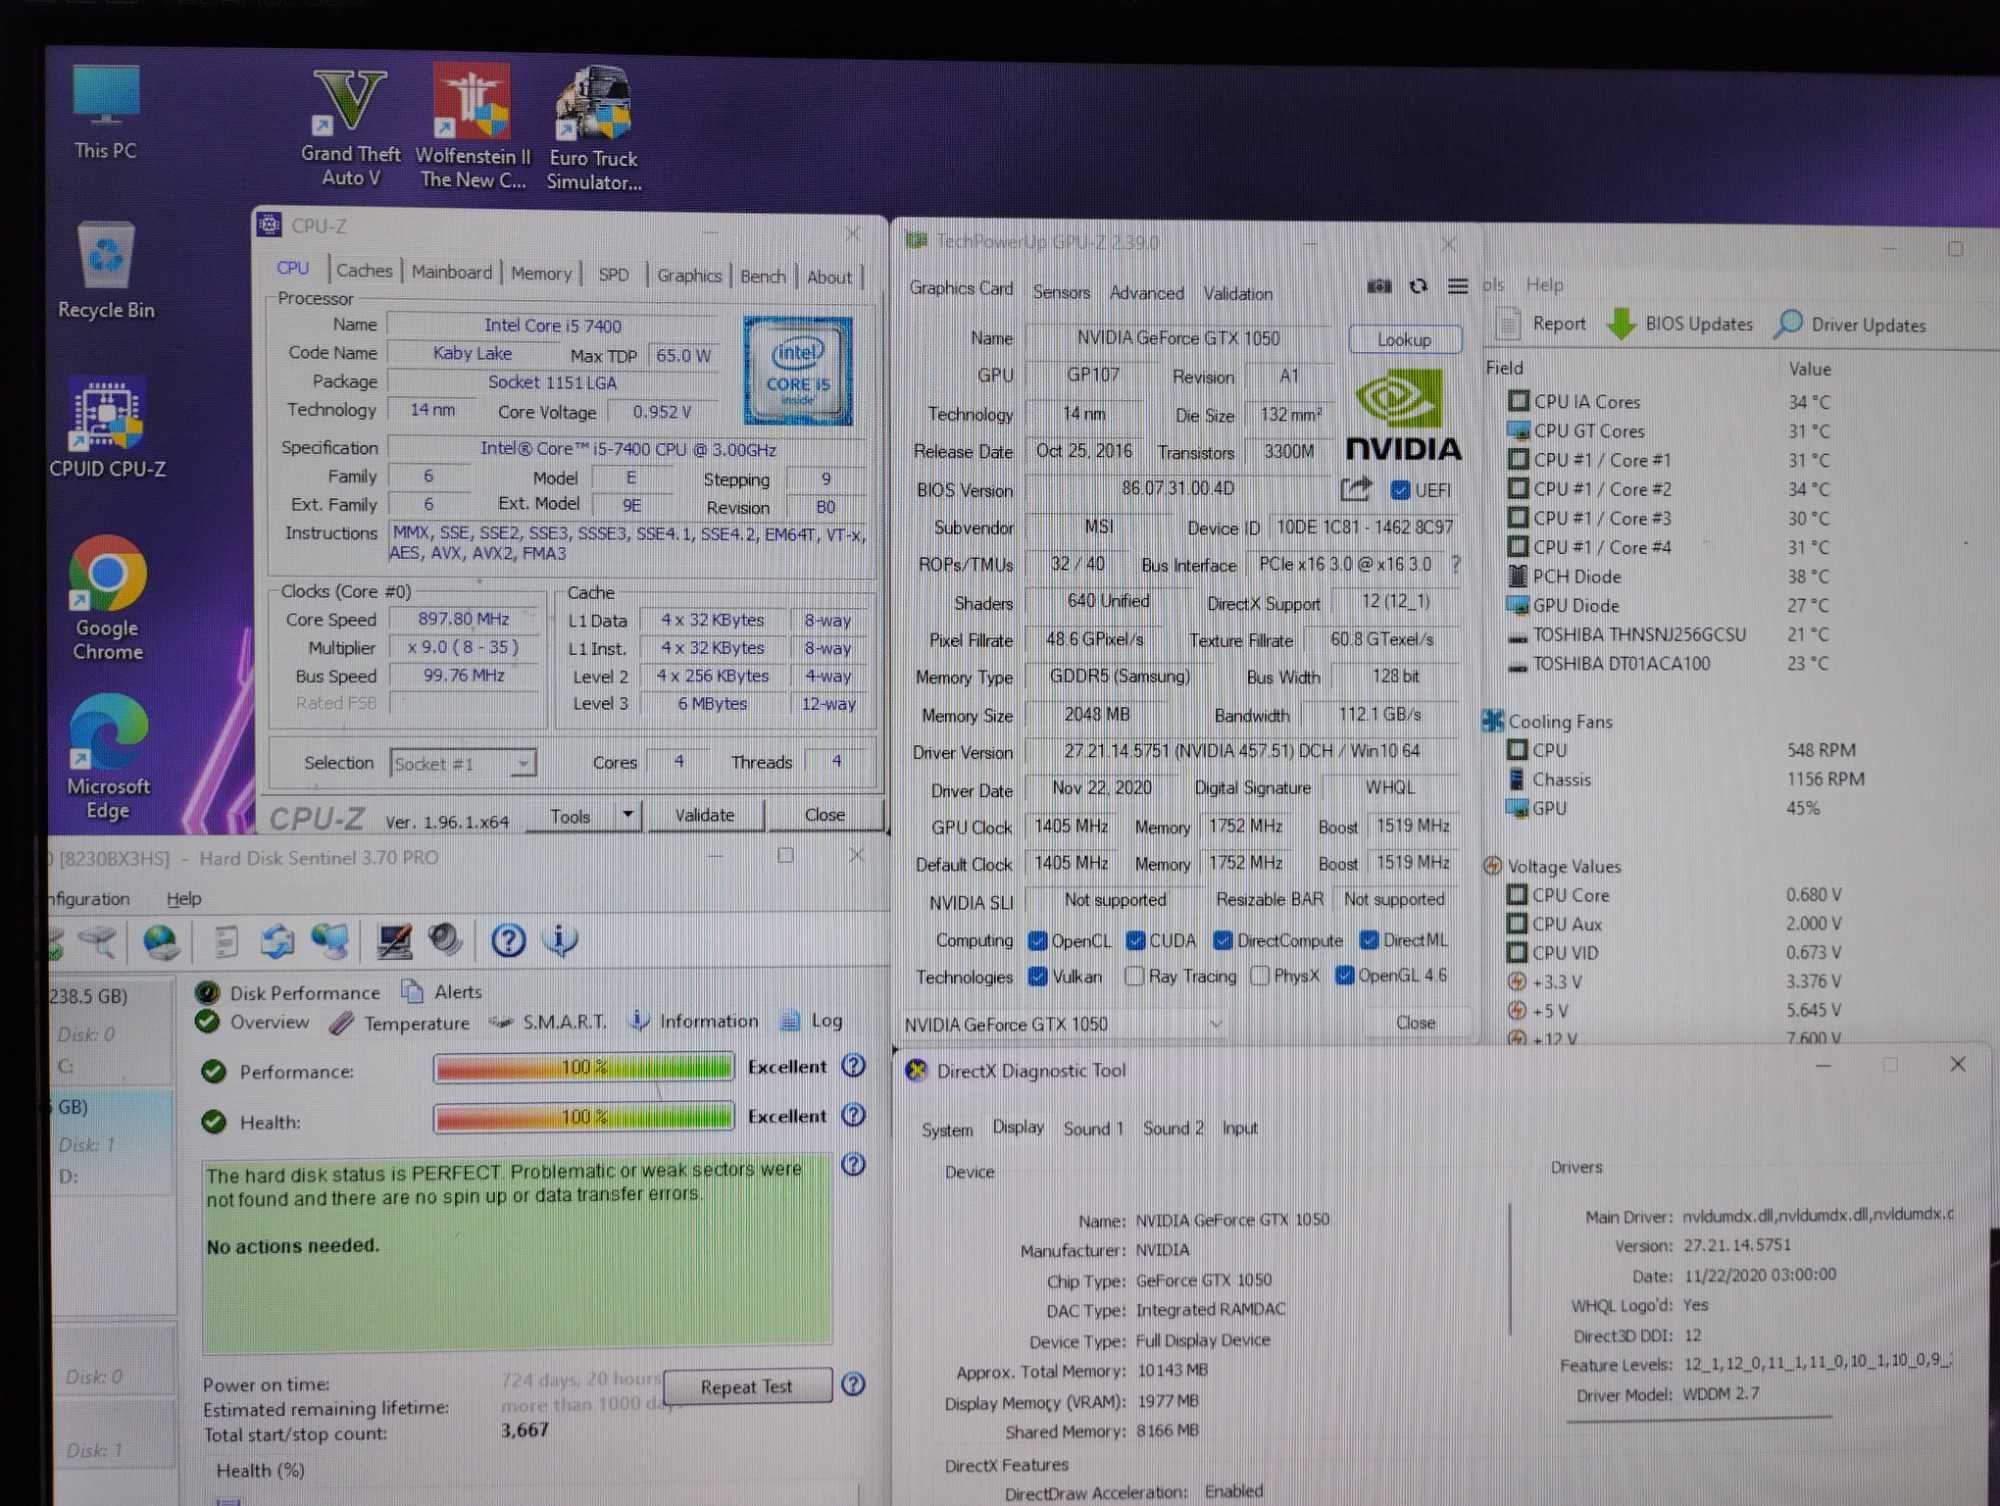Viewport: 2000px width, 1506px height.
Task: Click the Health 100% progress bar
Action: tap(584, 1116)
